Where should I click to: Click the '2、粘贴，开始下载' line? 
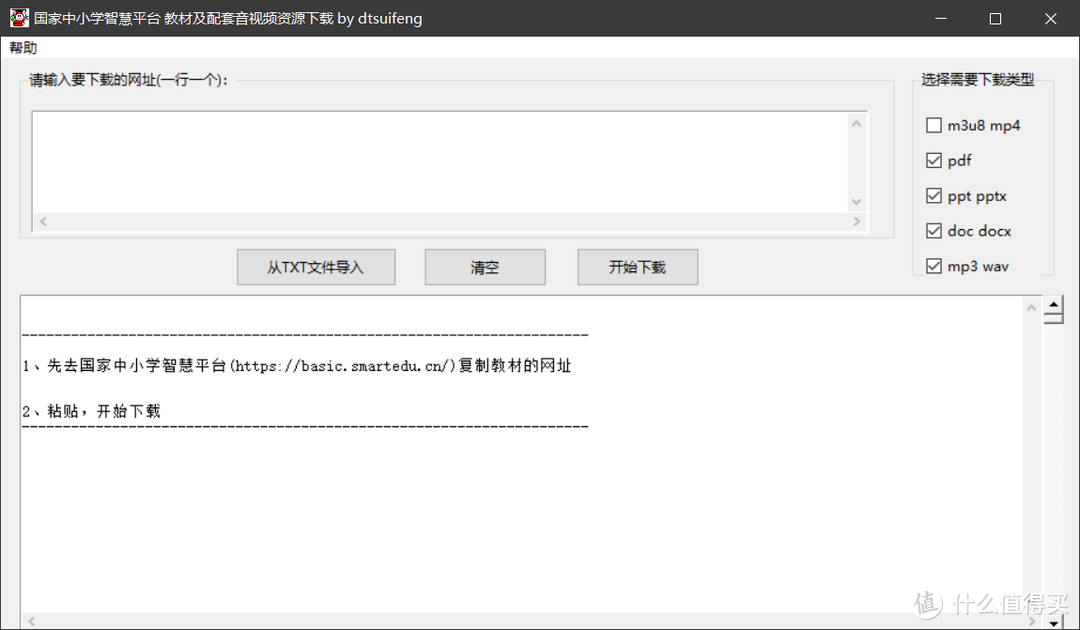coord(92,411)
